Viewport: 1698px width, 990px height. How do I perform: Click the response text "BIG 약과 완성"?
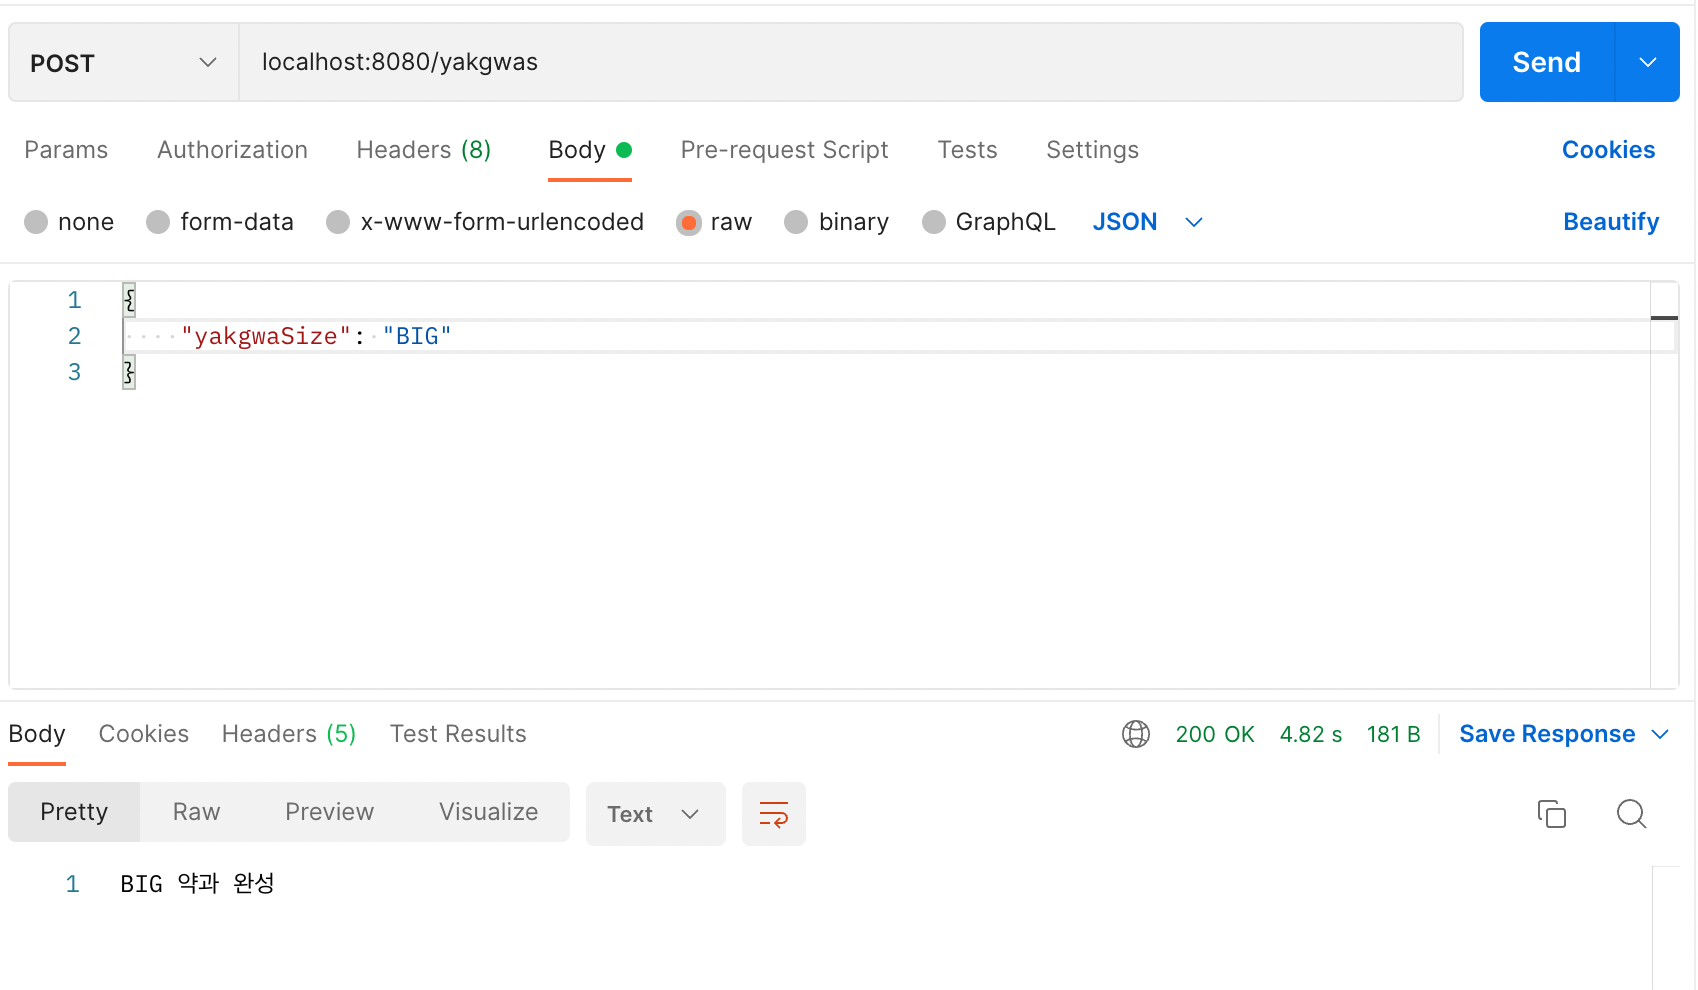[x=197, y=884]
